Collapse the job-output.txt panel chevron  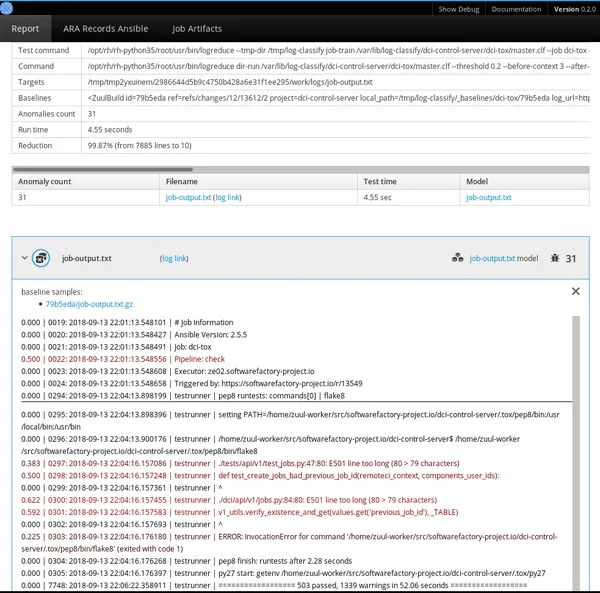[x=24, y=258]
